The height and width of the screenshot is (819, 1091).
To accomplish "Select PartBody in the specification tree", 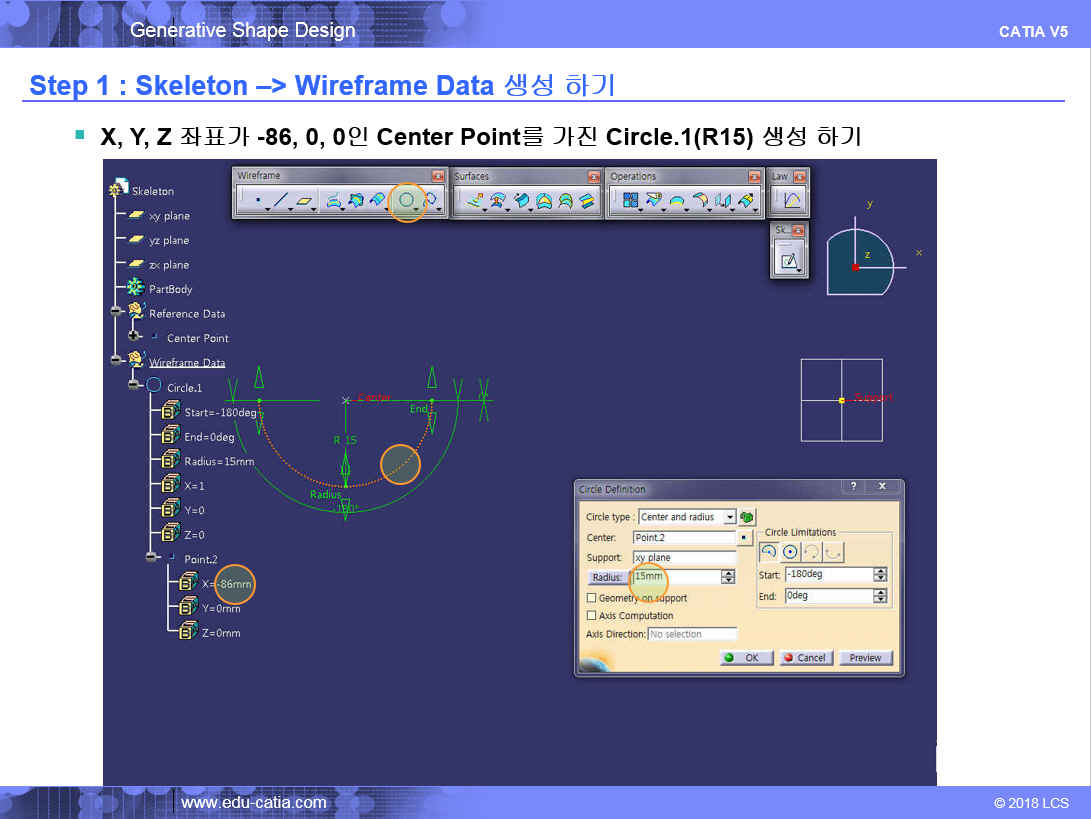I will tap(170, 289).
